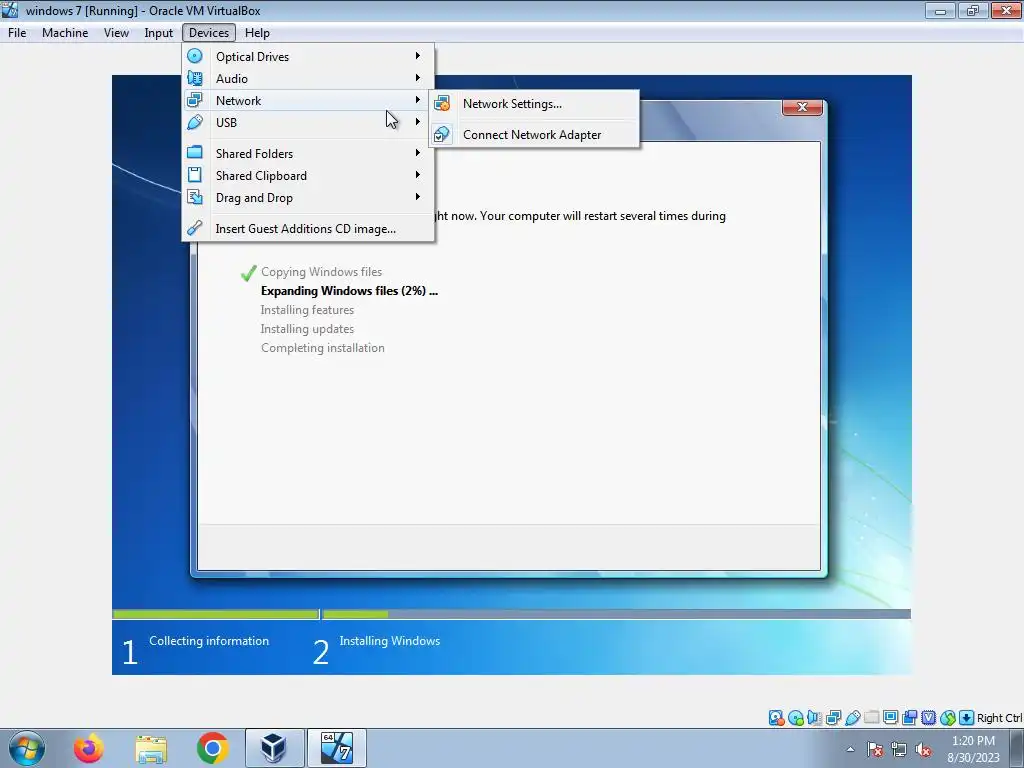Click the USB plug icon in menu

195,122
